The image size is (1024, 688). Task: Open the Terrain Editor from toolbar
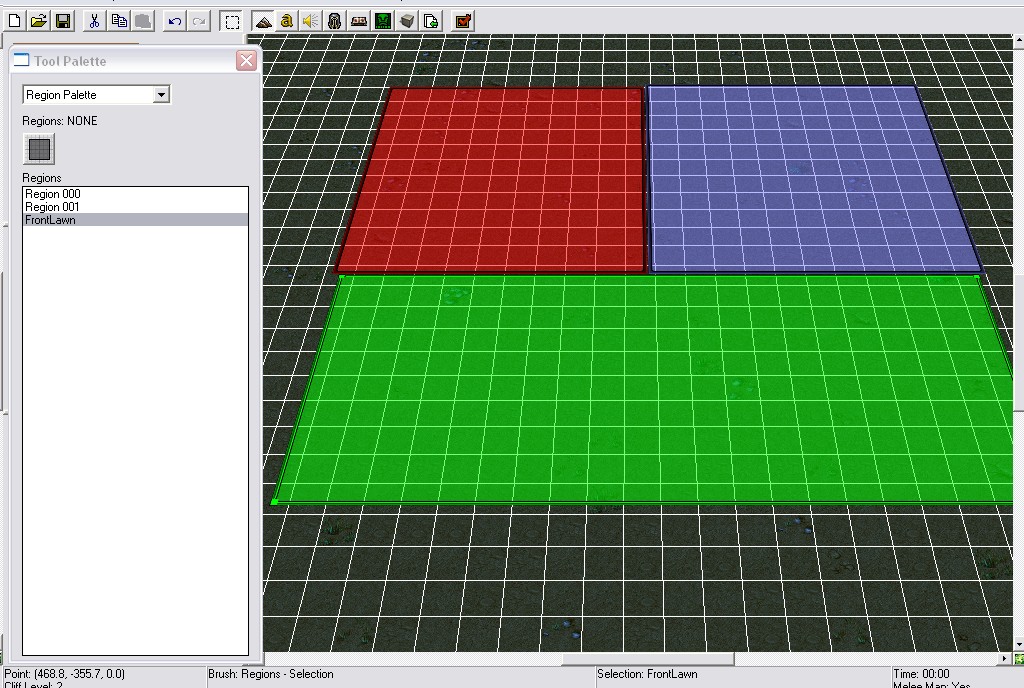(263, 22)
